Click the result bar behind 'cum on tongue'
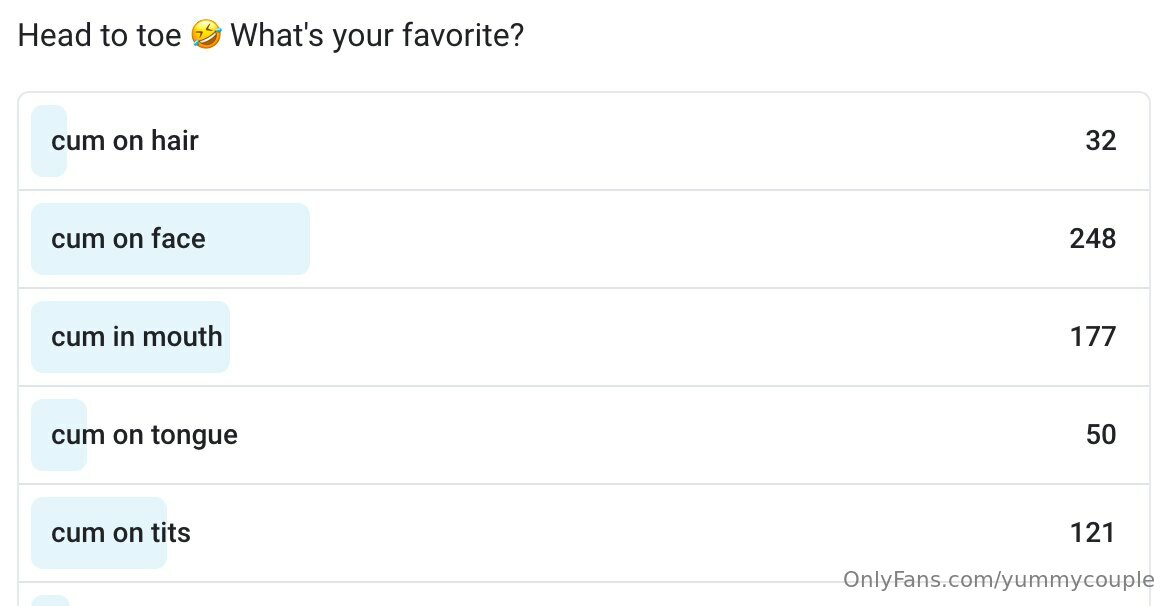The height and width of the screenshot is (606, 1168). tap(59, 435)
